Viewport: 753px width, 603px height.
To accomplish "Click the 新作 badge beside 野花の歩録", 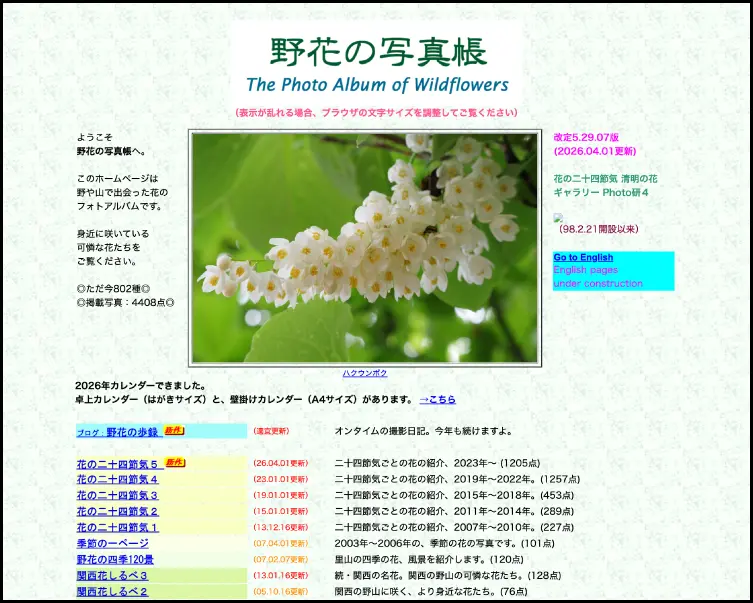I will tap(174, 431).
